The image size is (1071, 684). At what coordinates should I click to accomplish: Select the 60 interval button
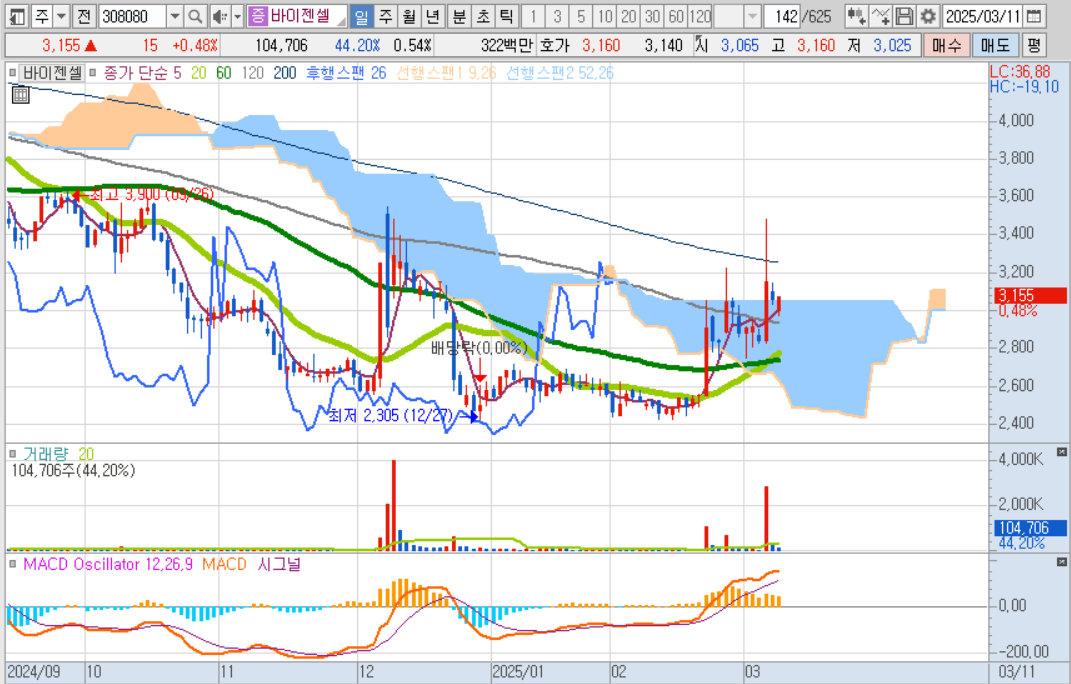click(676, 16)
